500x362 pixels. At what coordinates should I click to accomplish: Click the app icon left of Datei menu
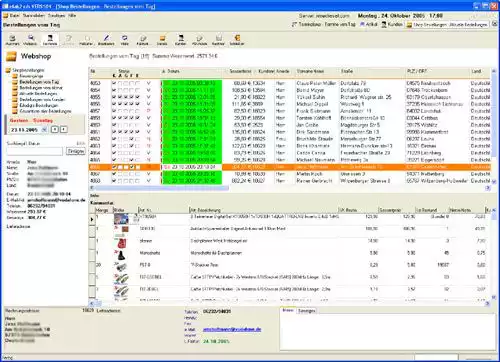click(x=6, y=16)
